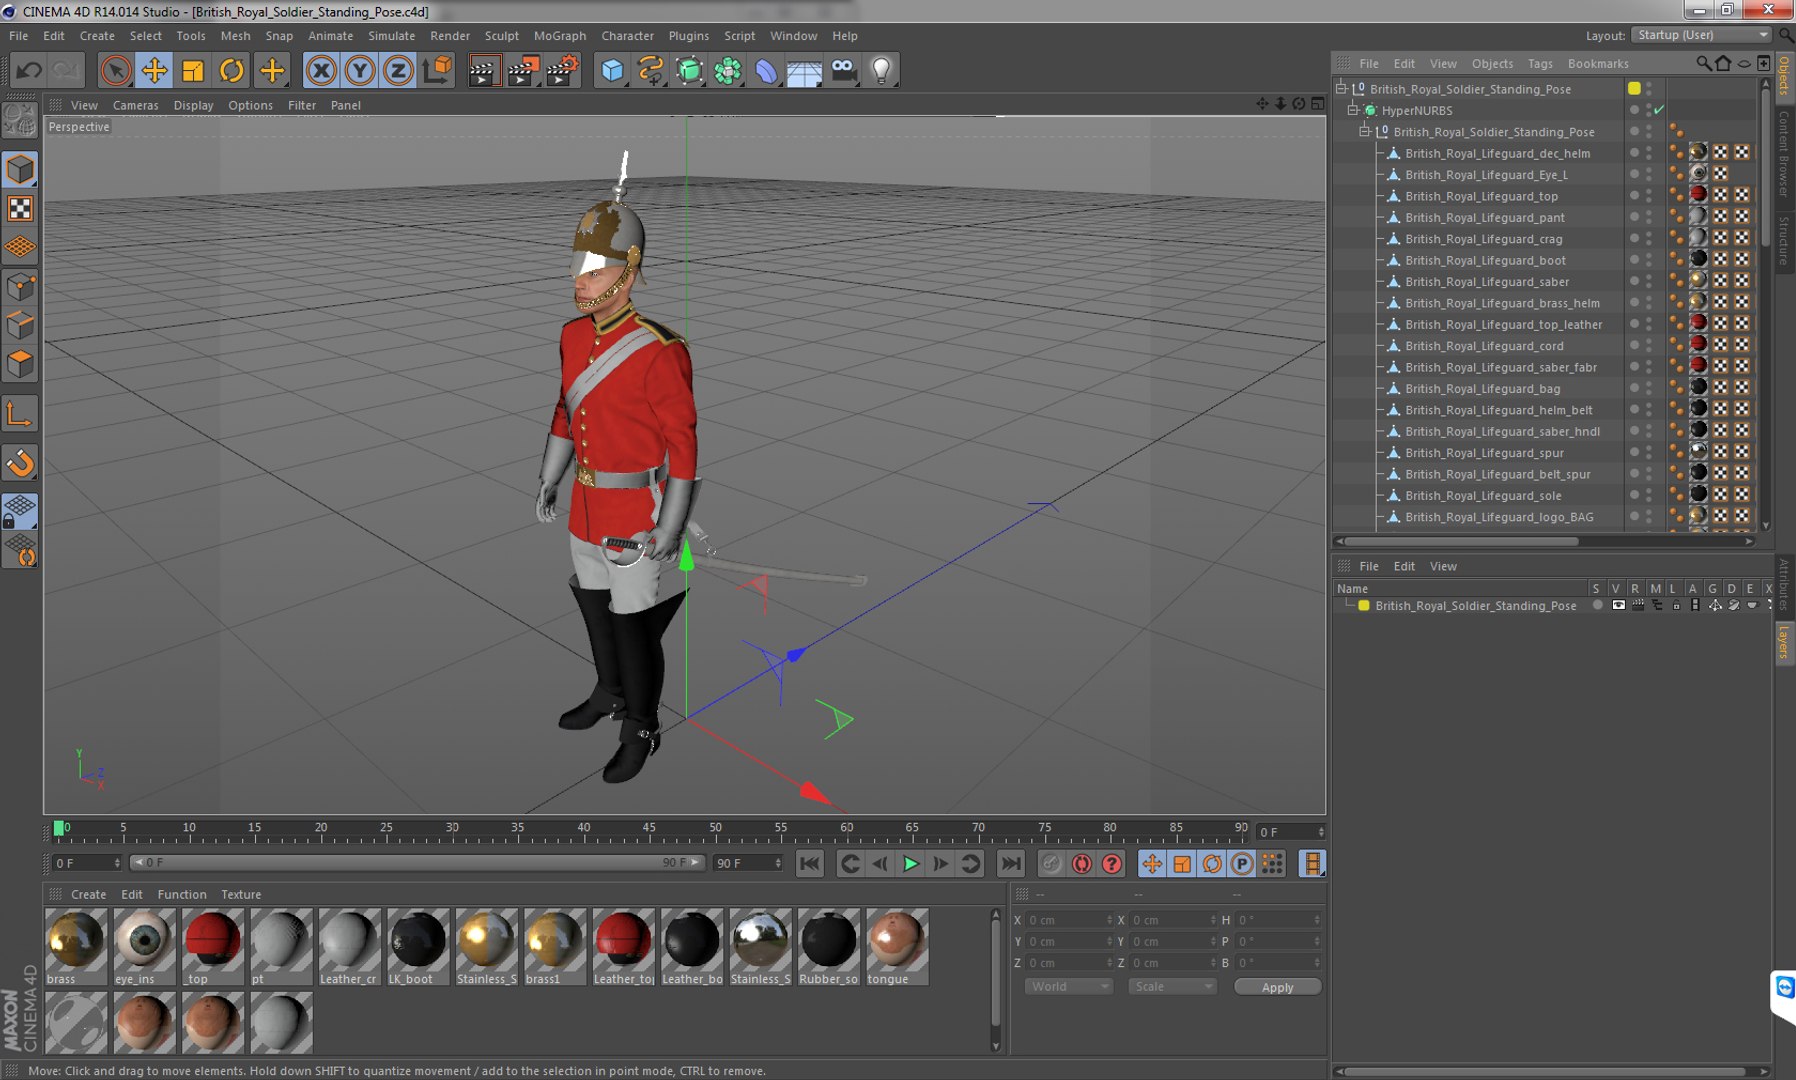Image resolution: width=1796 pixels, height=1080 pixels.
Task: Click the Undo arrow icon
Action: 29,70
